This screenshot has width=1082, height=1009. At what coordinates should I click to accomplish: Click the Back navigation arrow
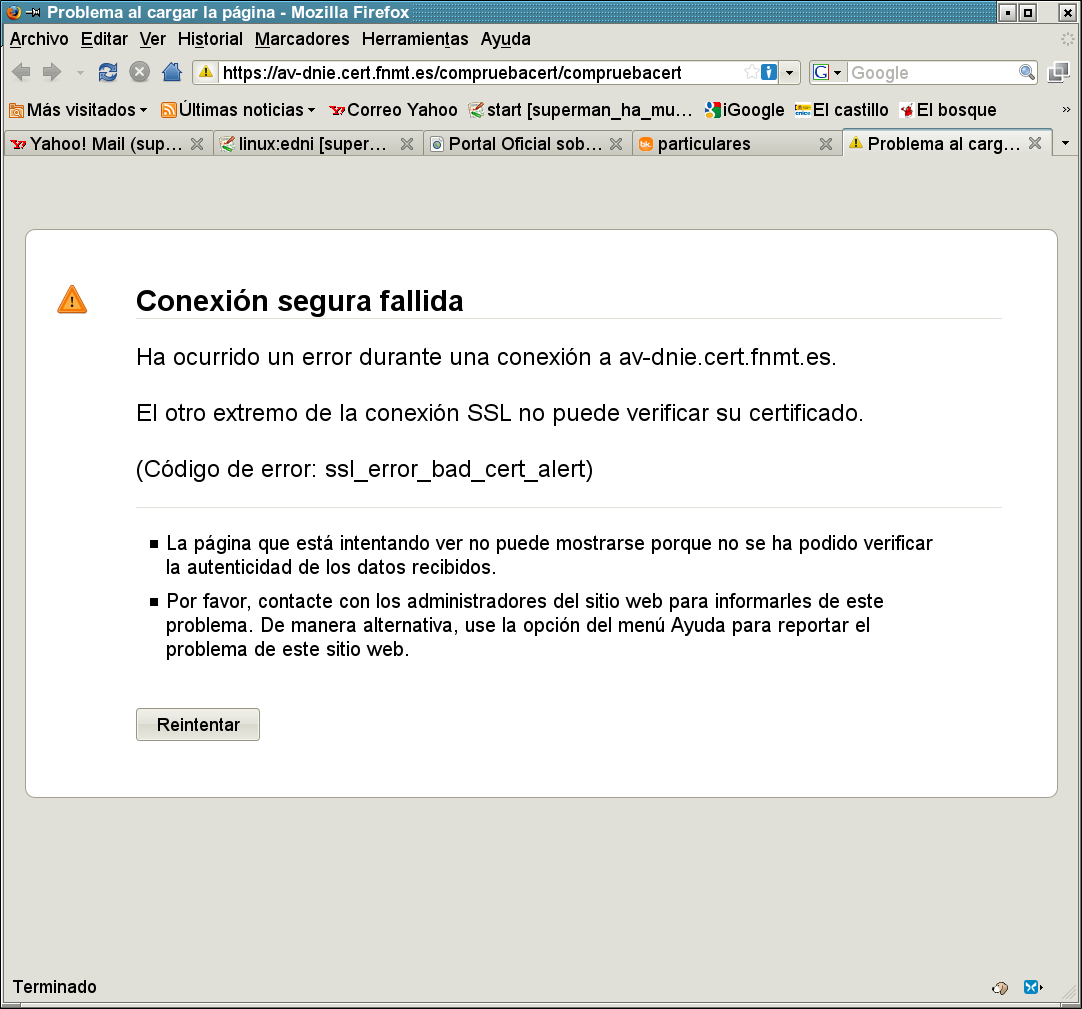coord(21,72)
